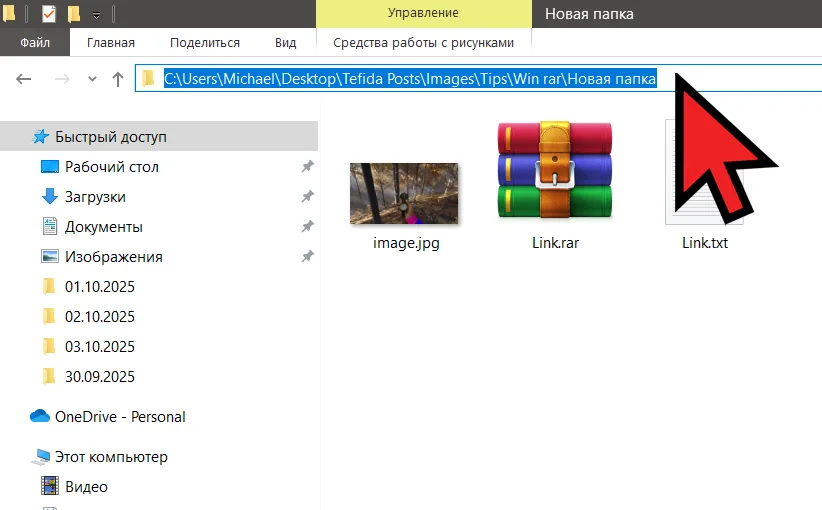Screen dimensions: 822x510
Task: Select the image.jpg thumbnail
Action: [x=404, y=194]
